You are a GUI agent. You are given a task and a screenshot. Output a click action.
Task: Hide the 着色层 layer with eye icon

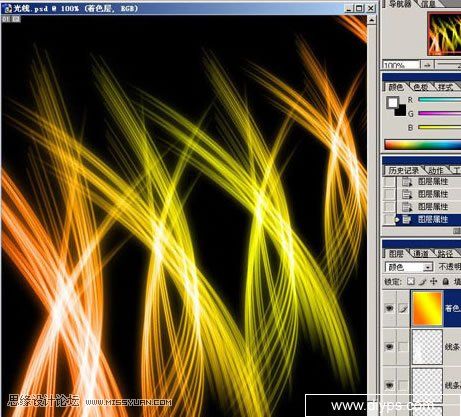point(389,308)
